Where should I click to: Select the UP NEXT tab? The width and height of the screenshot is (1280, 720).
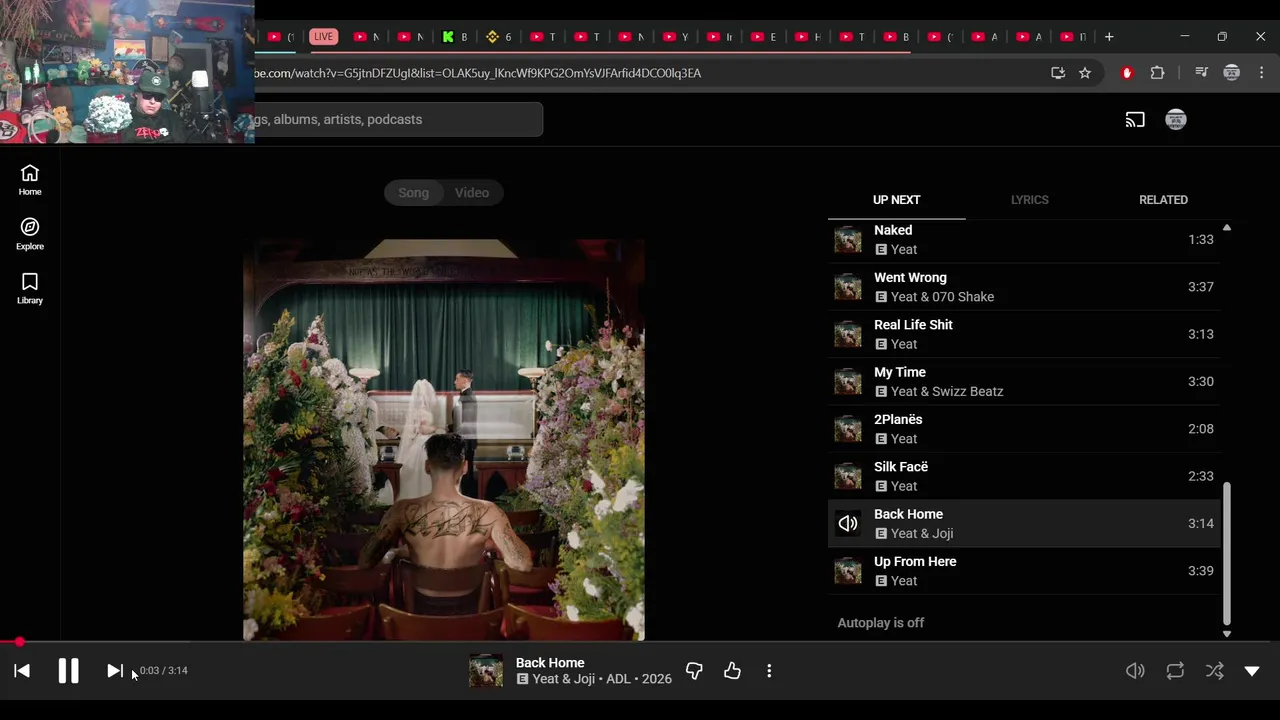coord(896,200)
